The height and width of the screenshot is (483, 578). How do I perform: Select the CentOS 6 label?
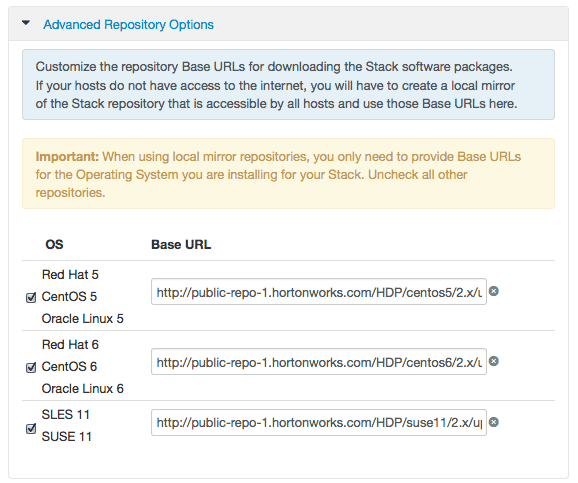coord(69,366)
